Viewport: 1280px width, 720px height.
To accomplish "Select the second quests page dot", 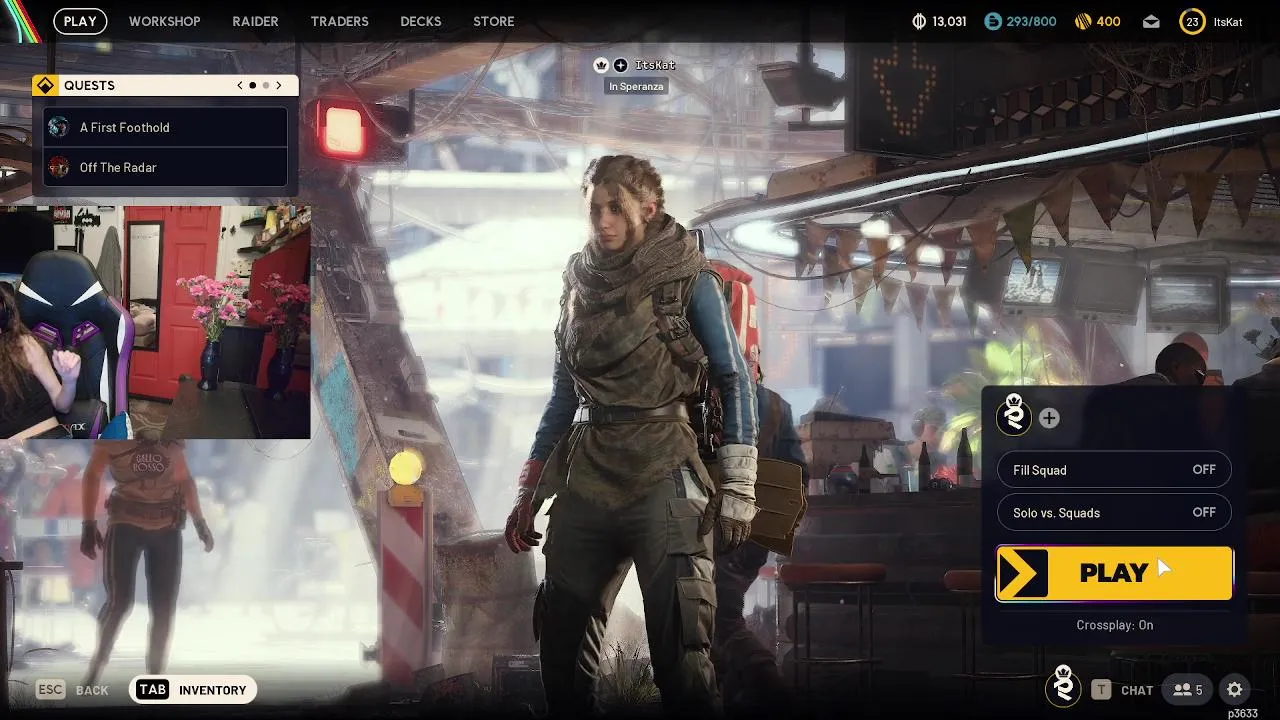I will click(266, 86).
